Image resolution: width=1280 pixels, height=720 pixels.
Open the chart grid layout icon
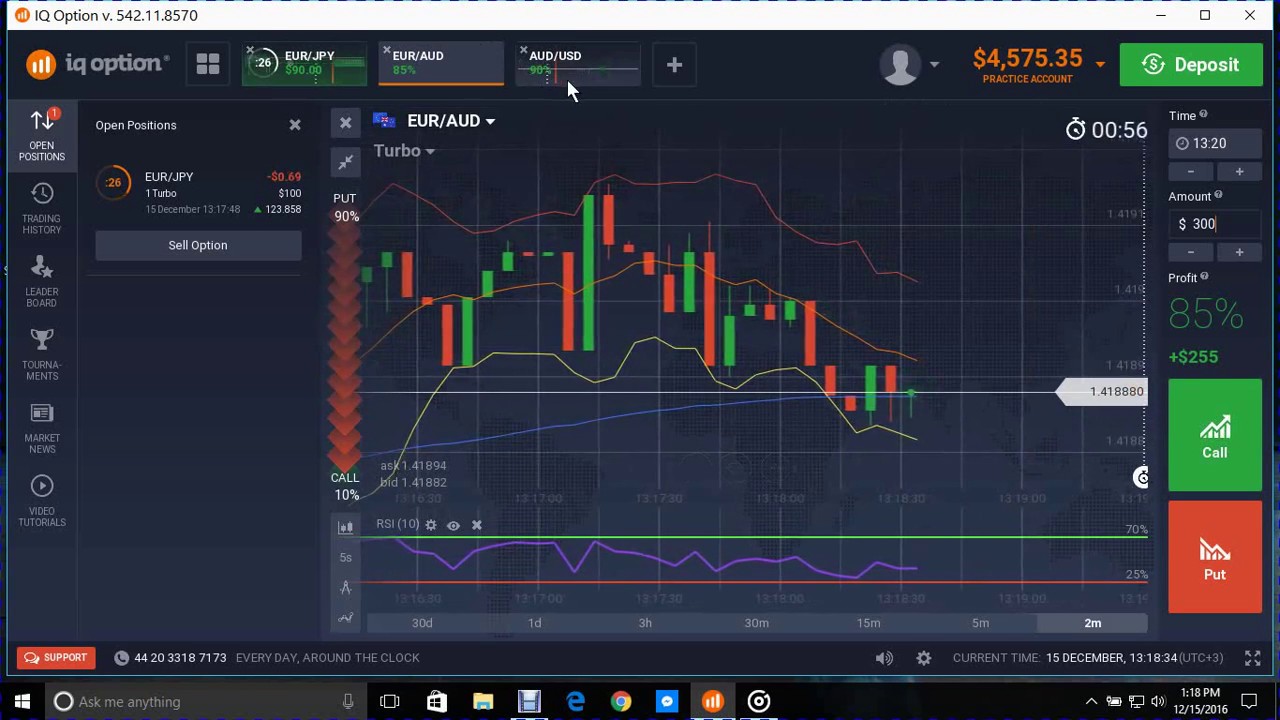(208, 65)
